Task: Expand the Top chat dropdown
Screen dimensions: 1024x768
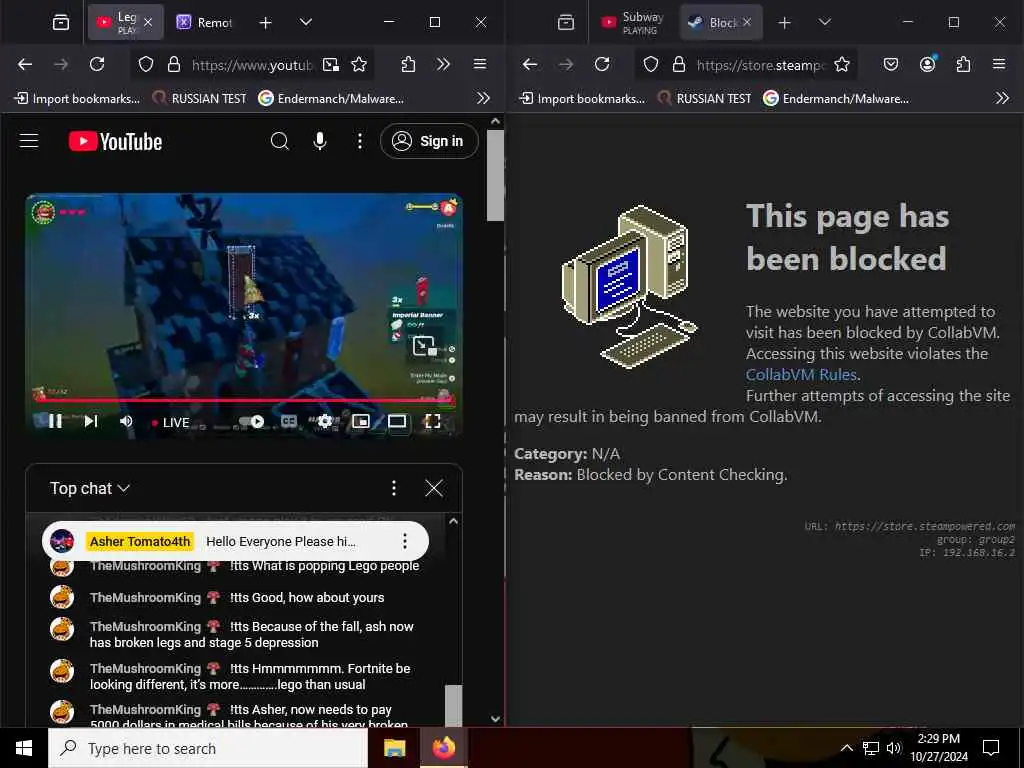Action: point(90,488)
